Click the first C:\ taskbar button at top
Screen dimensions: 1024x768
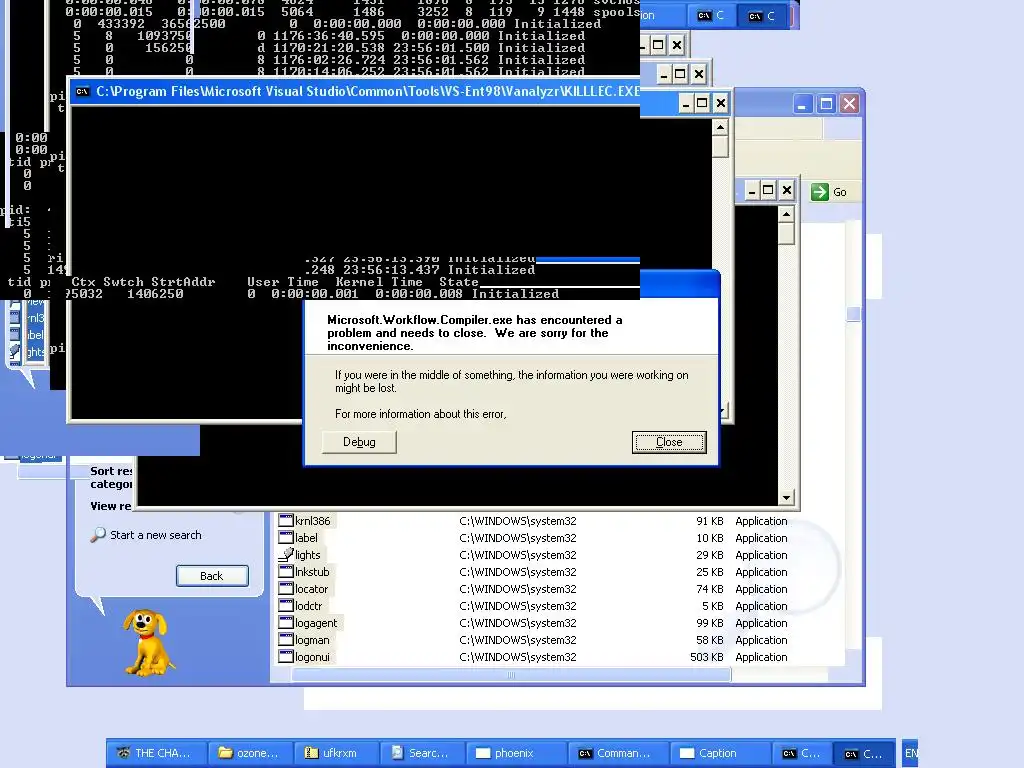pos(712,16)
